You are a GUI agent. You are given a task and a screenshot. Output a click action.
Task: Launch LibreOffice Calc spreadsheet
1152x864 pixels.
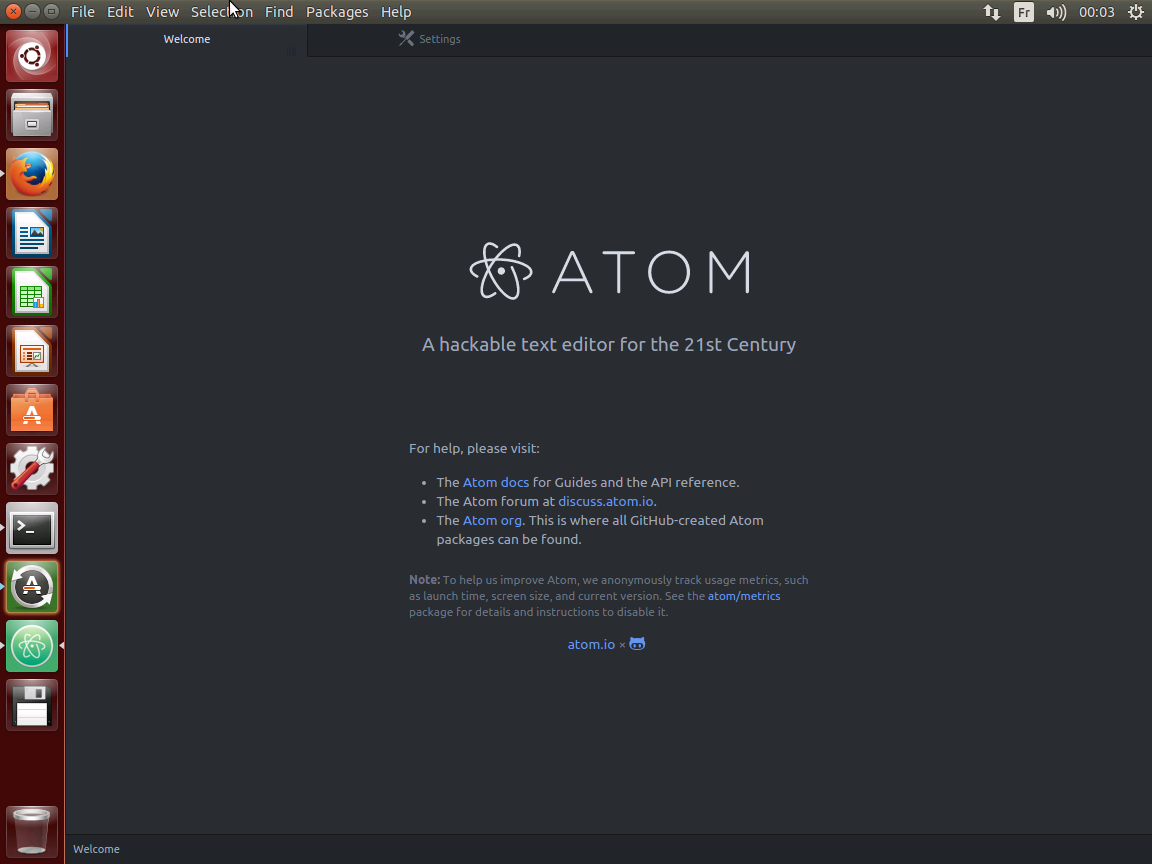pos(32,292)
